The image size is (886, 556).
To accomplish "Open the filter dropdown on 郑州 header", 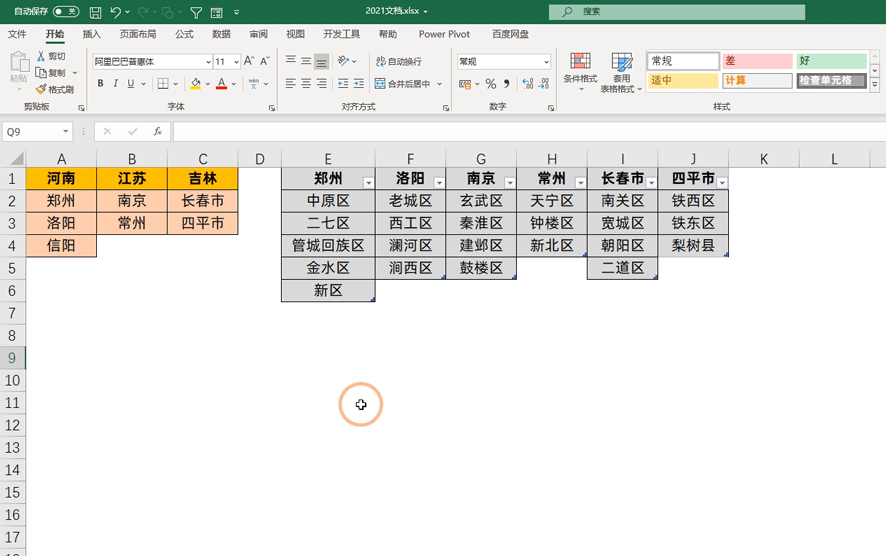I will click(x=368, y=183).
